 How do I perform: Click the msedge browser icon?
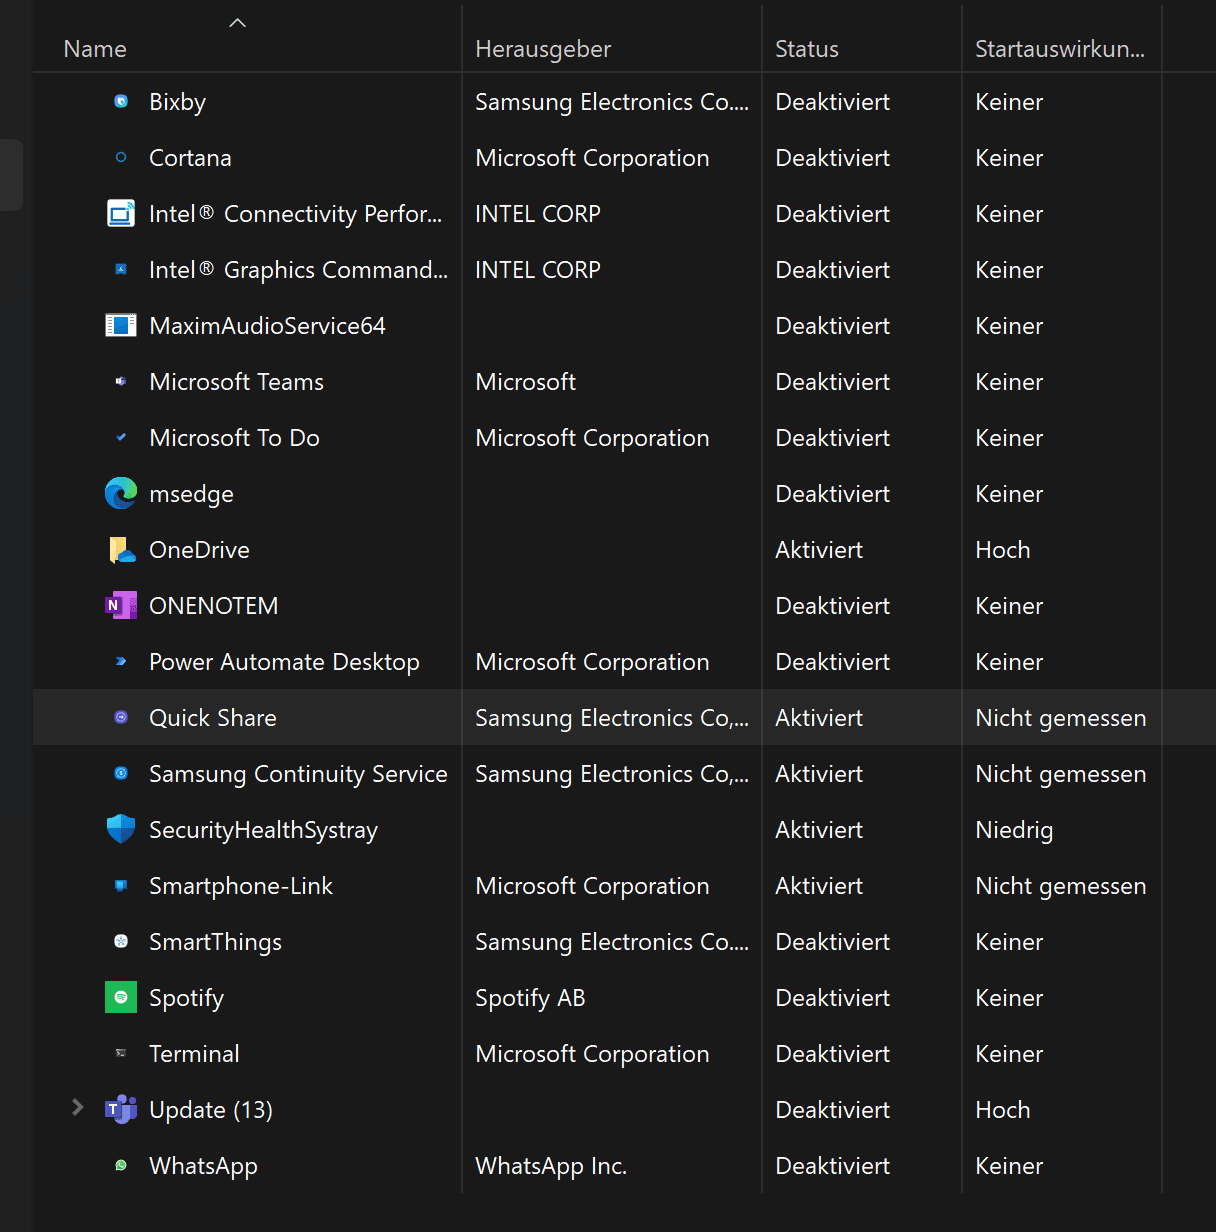click(121, 493)
